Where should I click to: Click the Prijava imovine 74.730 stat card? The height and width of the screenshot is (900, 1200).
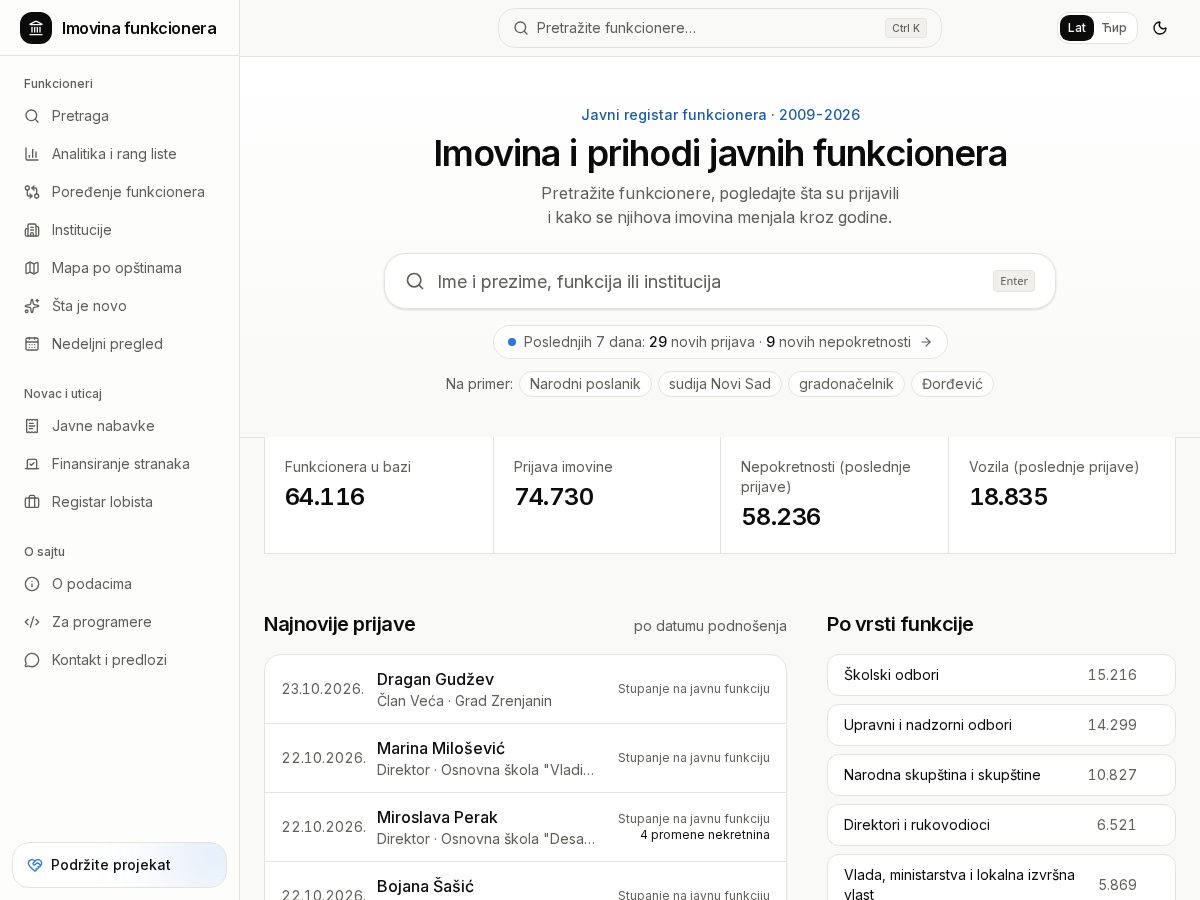pos(607,495)
